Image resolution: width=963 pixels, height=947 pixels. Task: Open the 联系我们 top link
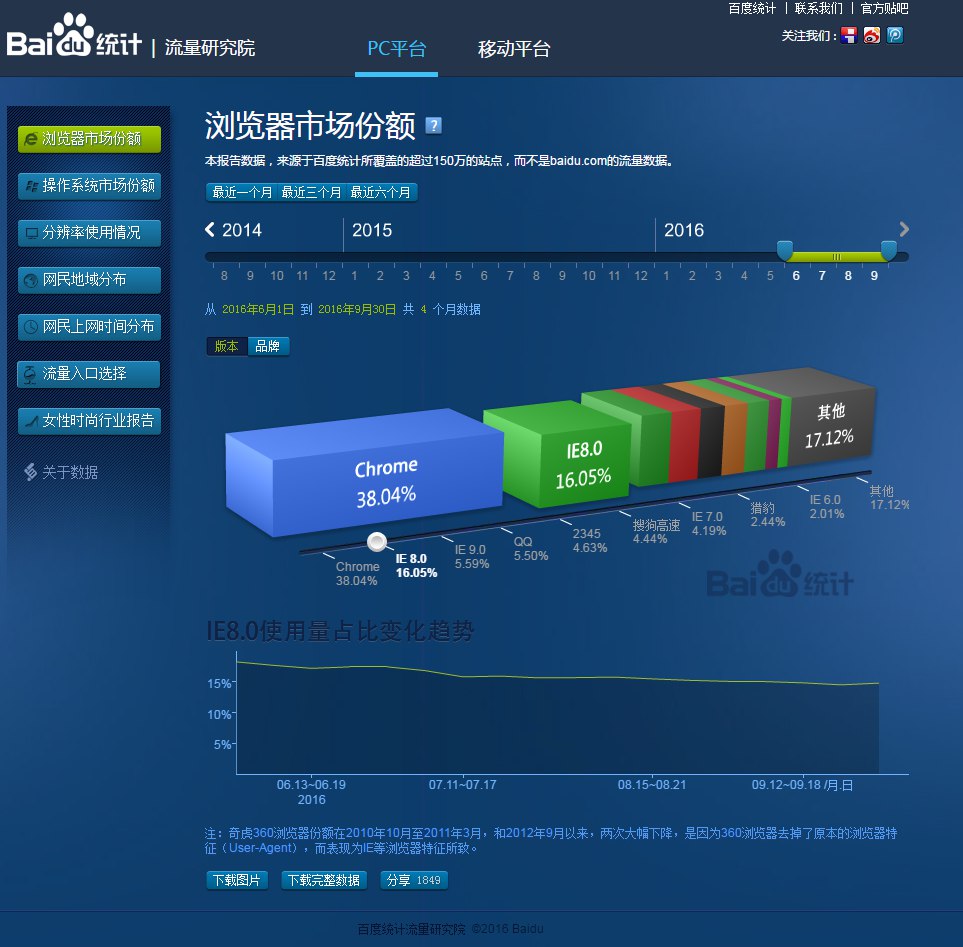click(x=819, y=9)
